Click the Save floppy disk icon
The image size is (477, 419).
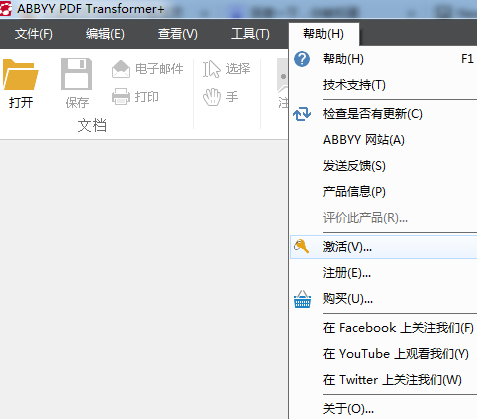[77, 74]
